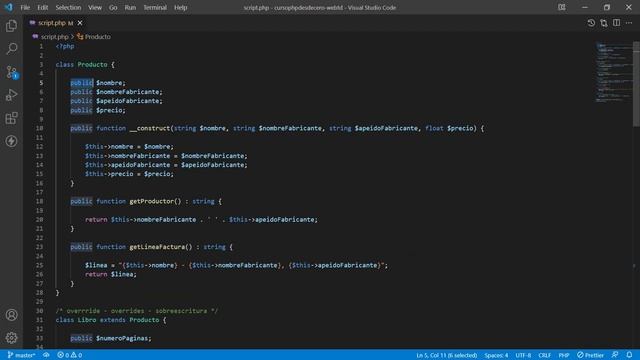The height and width of the screenshot is (360, 640).
Task: Open the File menu
Action: pyautogui.click(x=25, y=7)
